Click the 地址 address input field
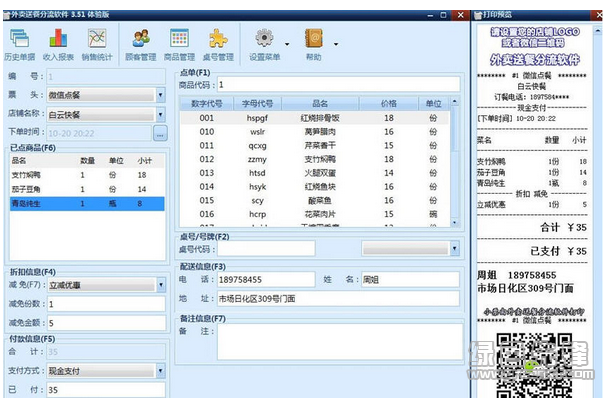This screenshot has width=616, height=399. point(338,299)
